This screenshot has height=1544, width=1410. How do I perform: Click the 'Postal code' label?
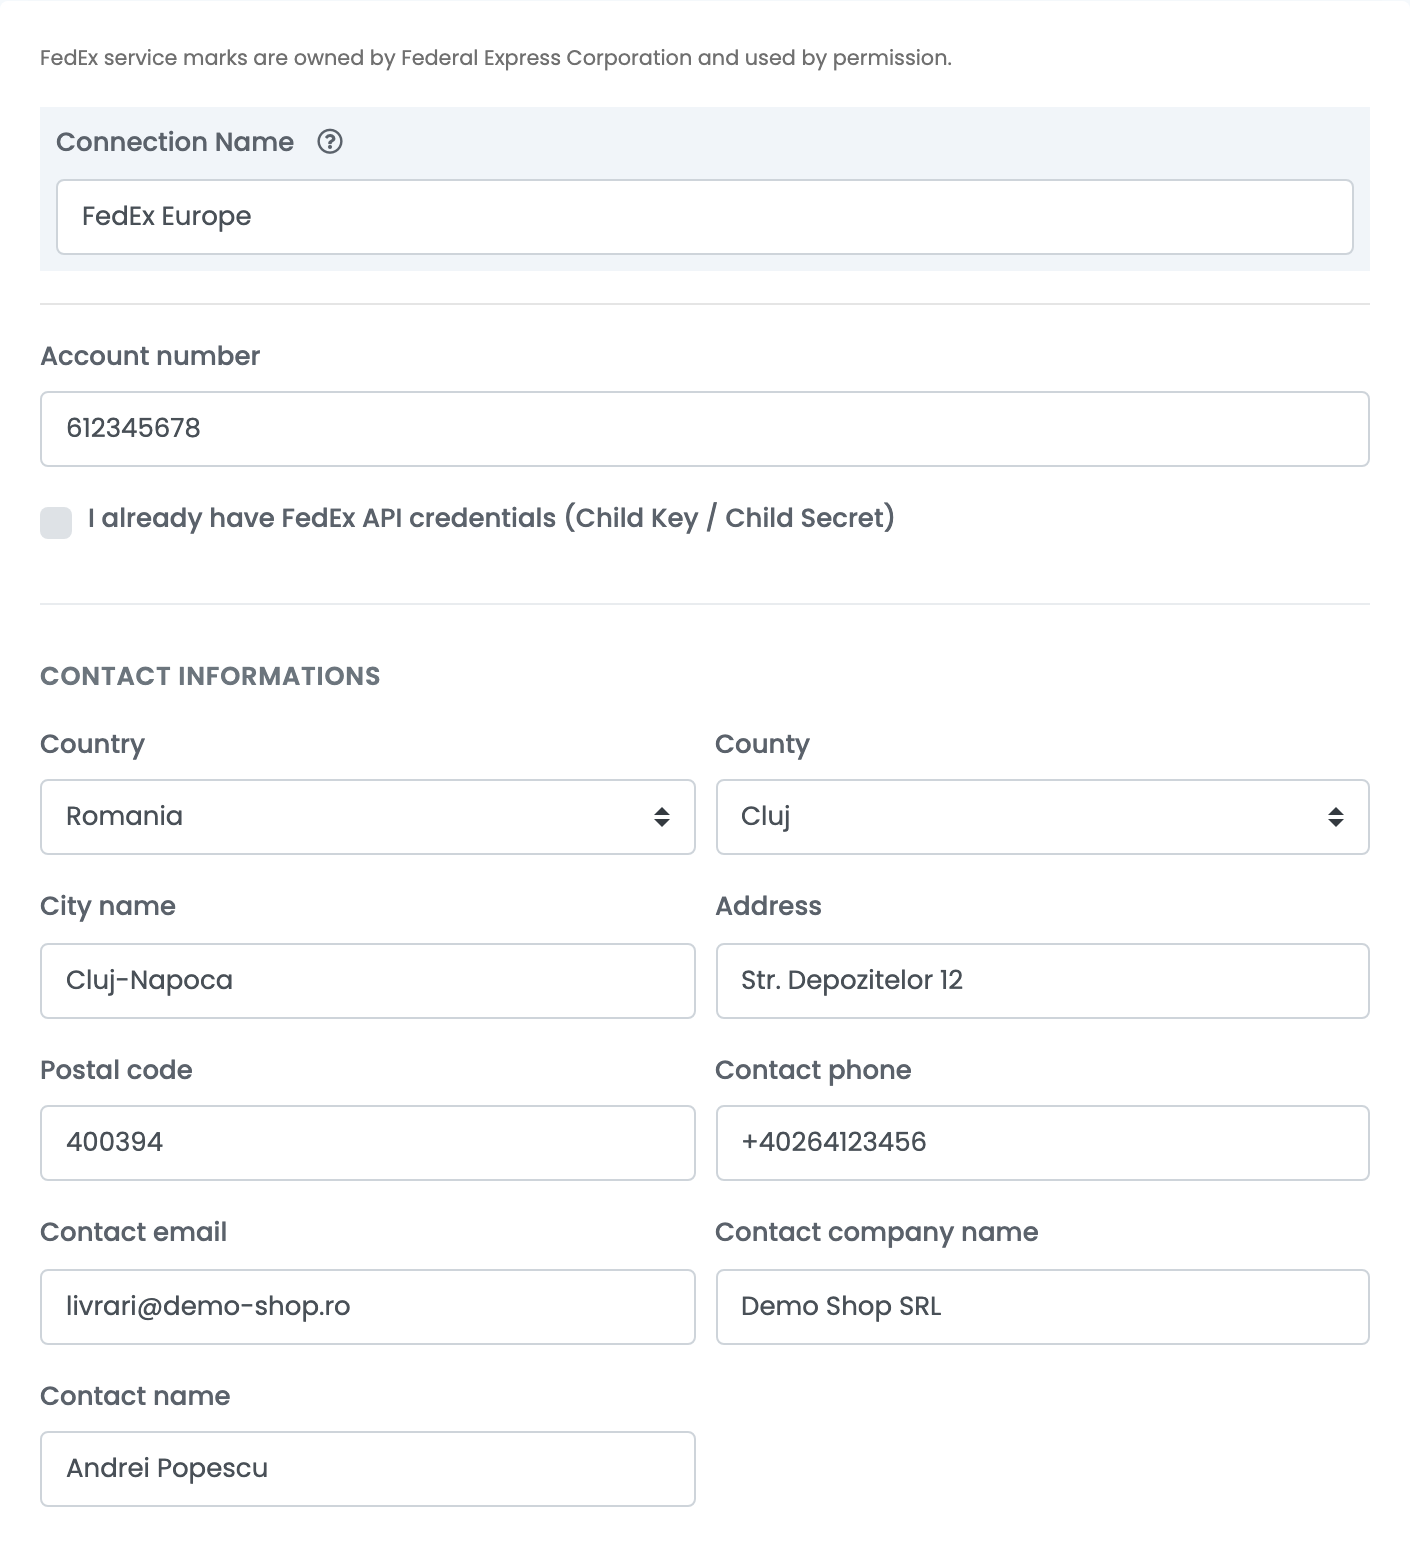point(116,1070)
